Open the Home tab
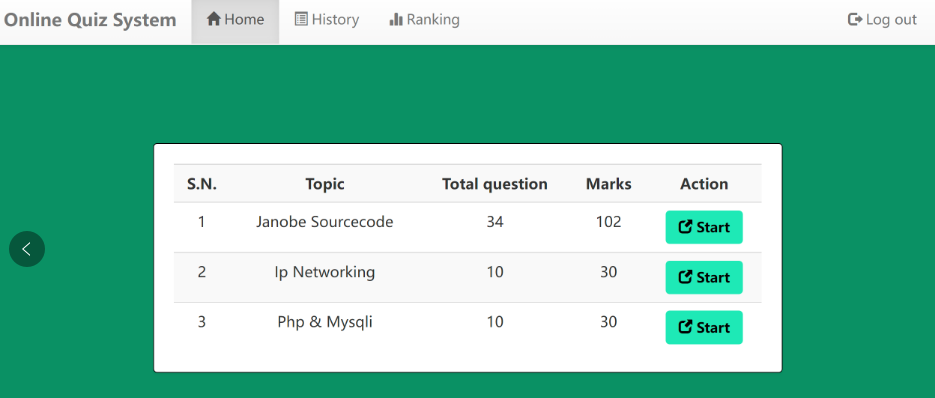935x398 pixels. pos(235,21)
